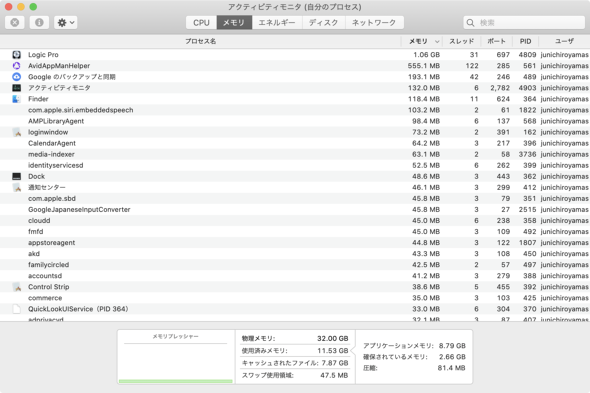This screenshot has width=590, height=393.
Task: Click the Google backup and sync icon
Action: click(17, 77)
